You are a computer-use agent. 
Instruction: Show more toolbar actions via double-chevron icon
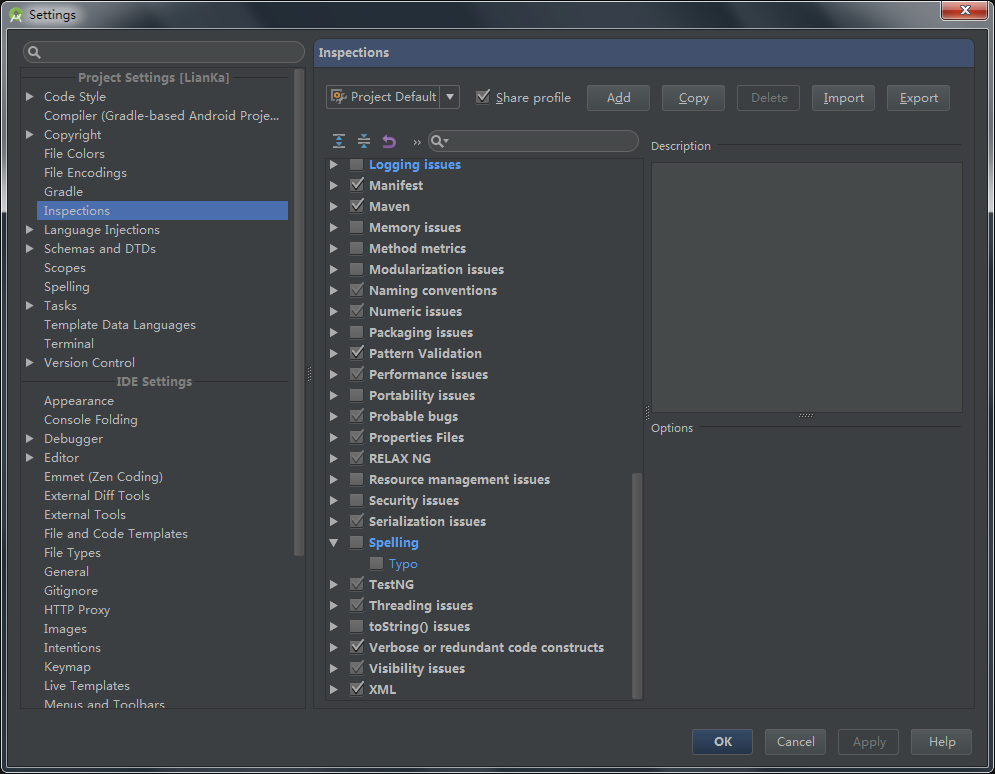pyautogui.click(x=417, y=142)
